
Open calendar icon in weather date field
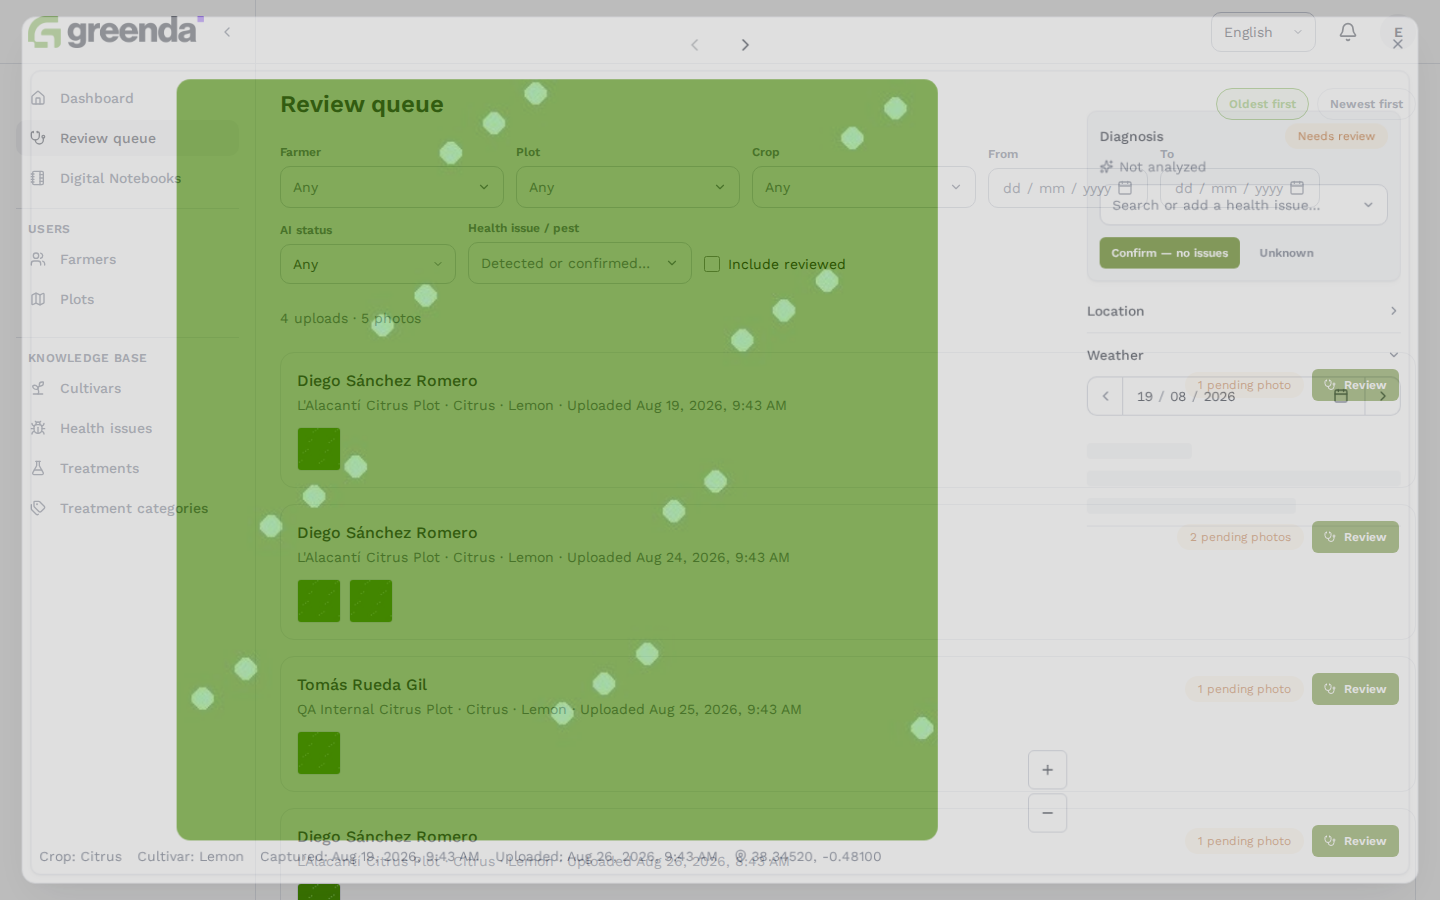(x=1341, y=396)
